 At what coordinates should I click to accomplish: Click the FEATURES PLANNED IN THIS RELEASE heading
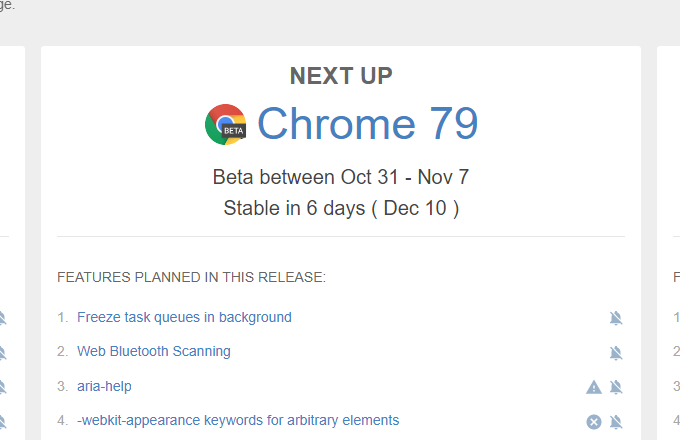191,277
